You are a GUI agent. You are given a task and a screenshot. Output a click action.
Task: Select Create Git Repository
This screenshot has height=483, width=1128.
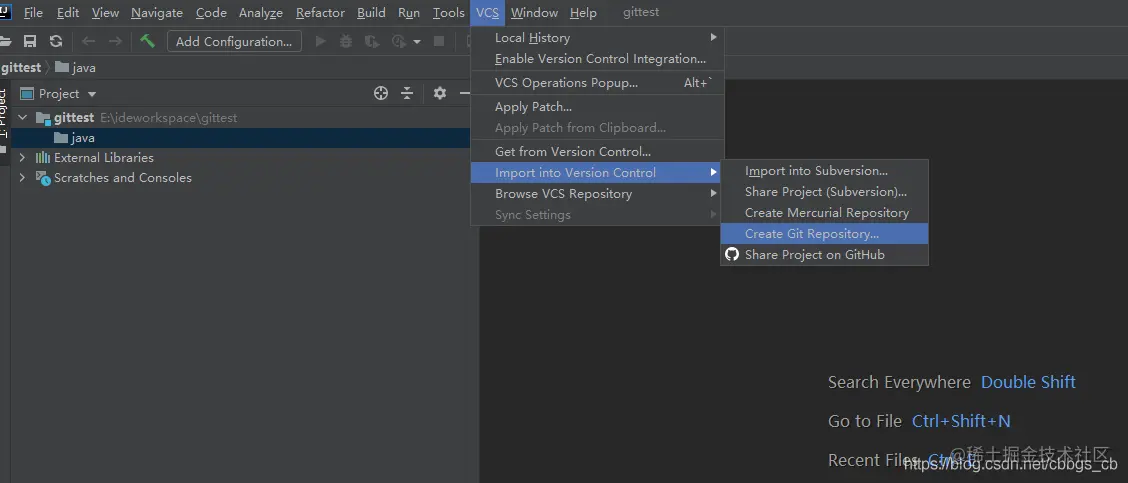(x=824, y=233)
